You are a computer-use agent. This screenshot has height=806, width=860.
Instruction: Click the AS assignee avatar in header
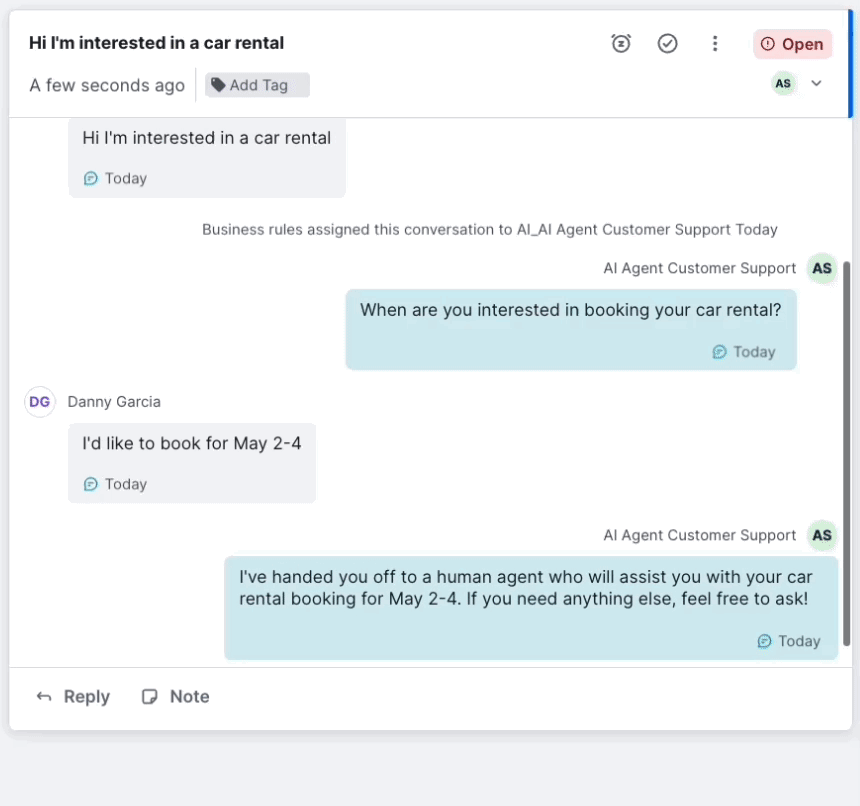(783, 84)
